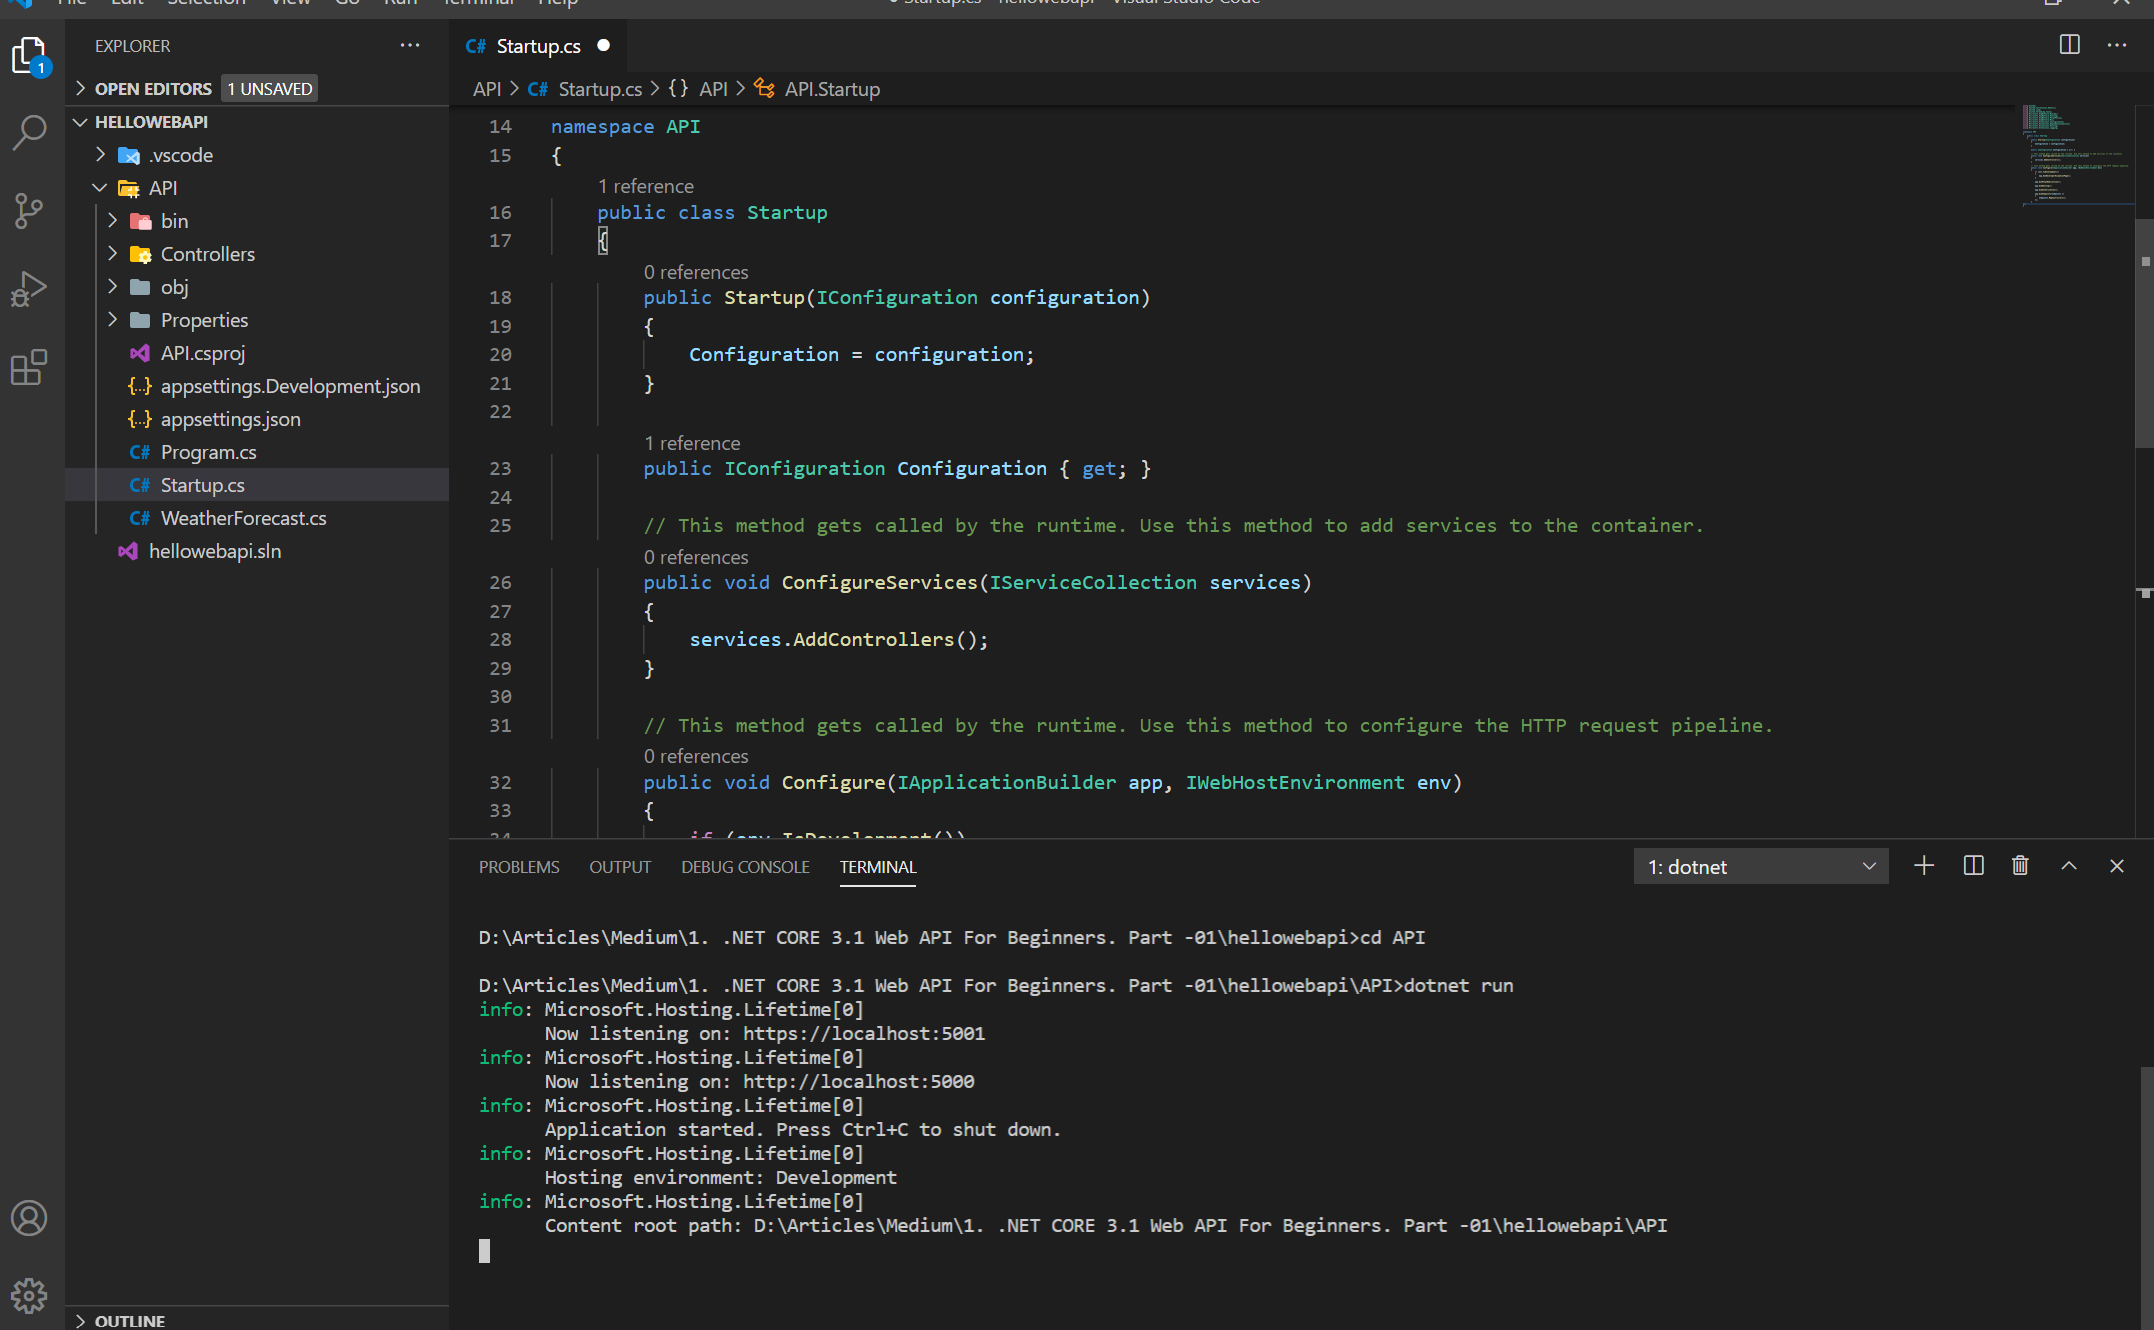
Task: Maximize the panel size with up chevron
Action: tap(2069, 866)
